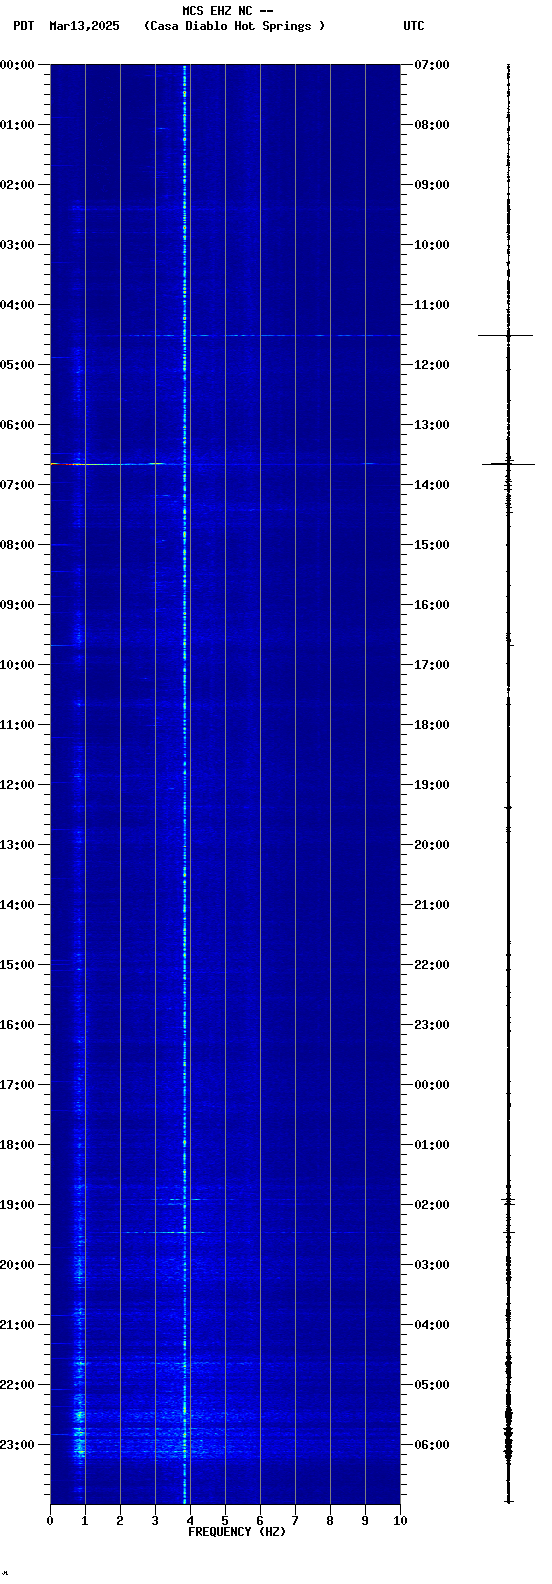
Task: Click the UTC time label '14:00'
Action: [432, 485]
